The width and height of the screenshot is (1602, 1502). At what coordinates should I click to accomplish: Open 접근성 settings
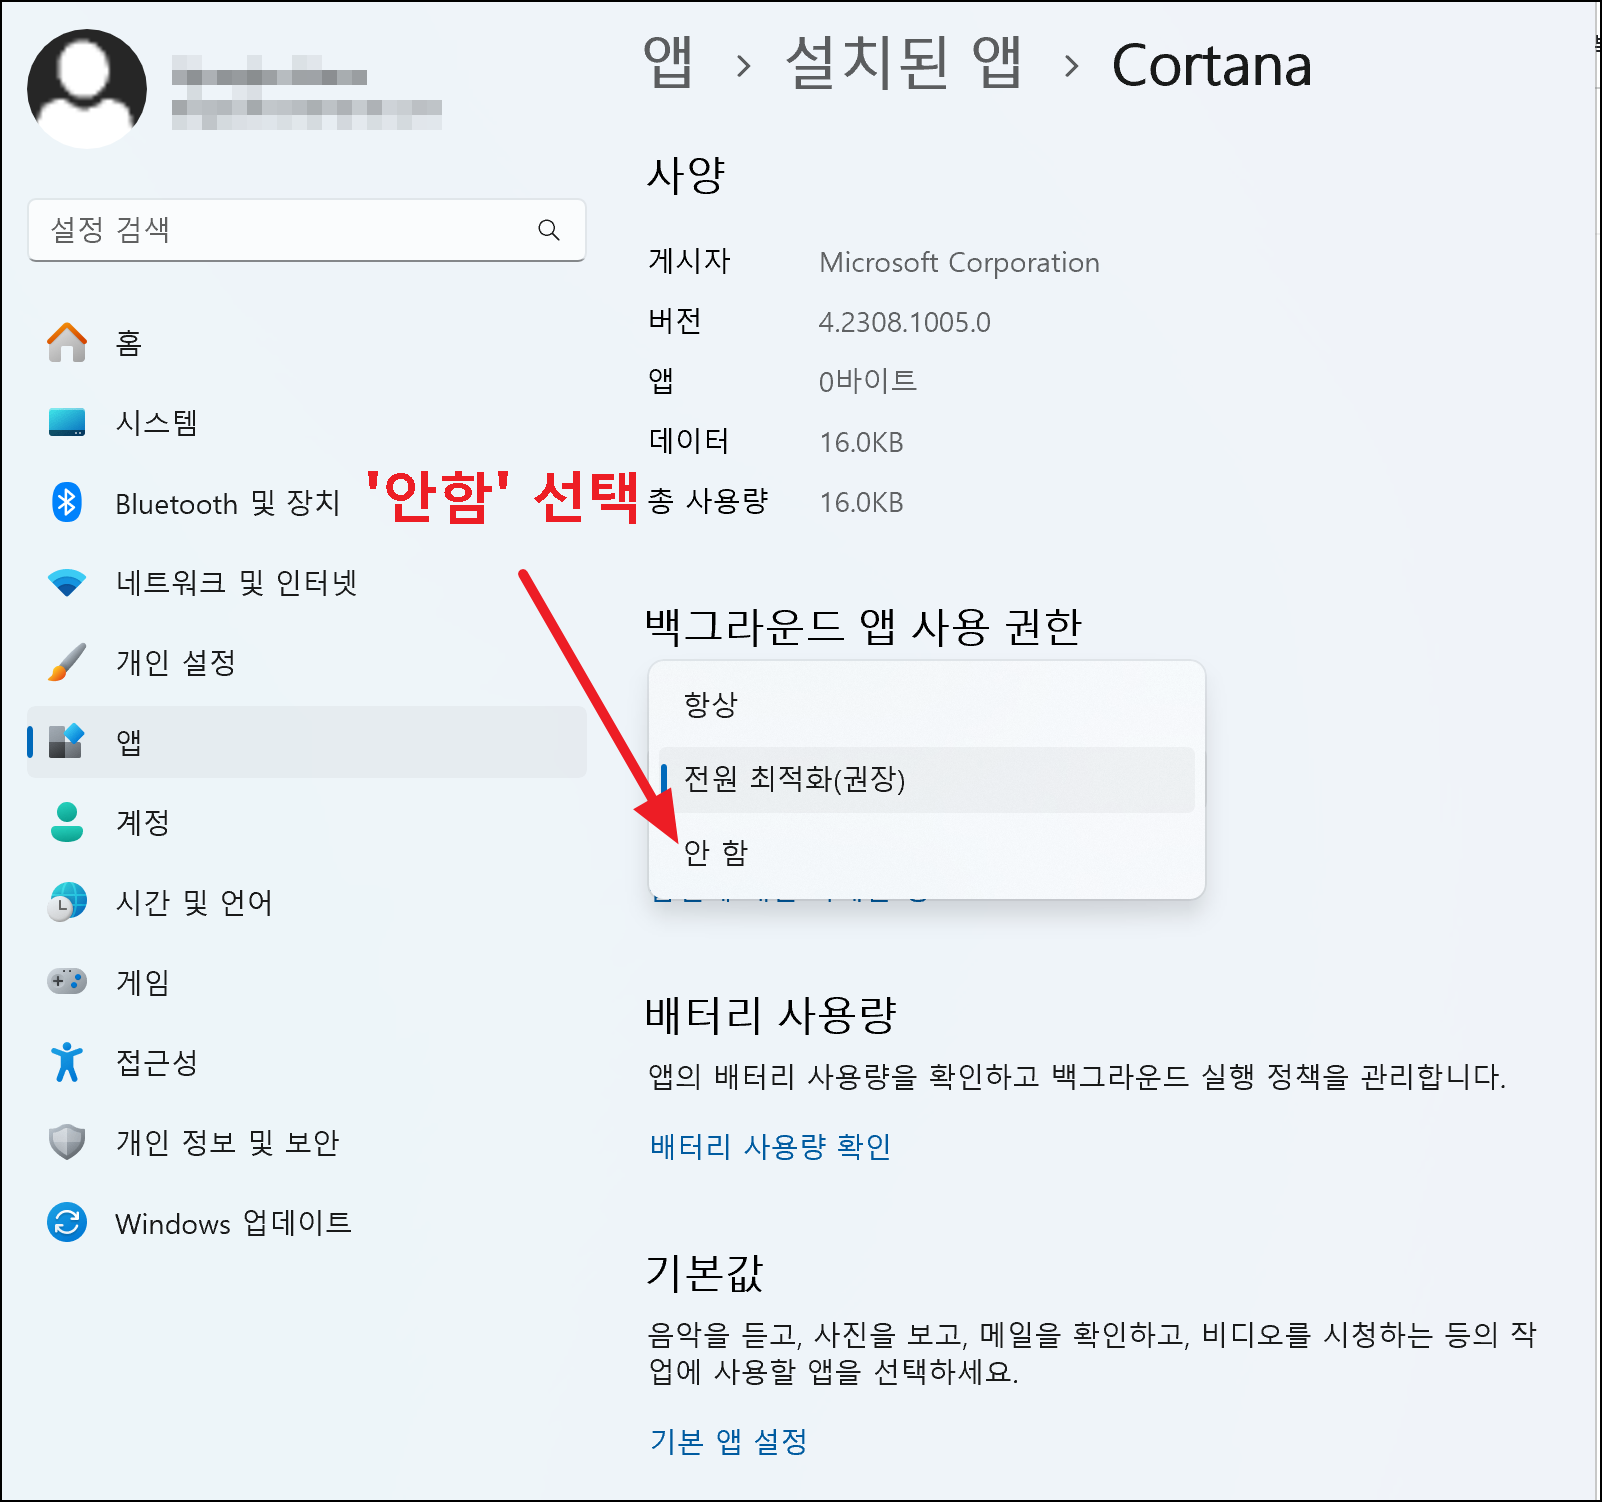[x=307, y=1062]
